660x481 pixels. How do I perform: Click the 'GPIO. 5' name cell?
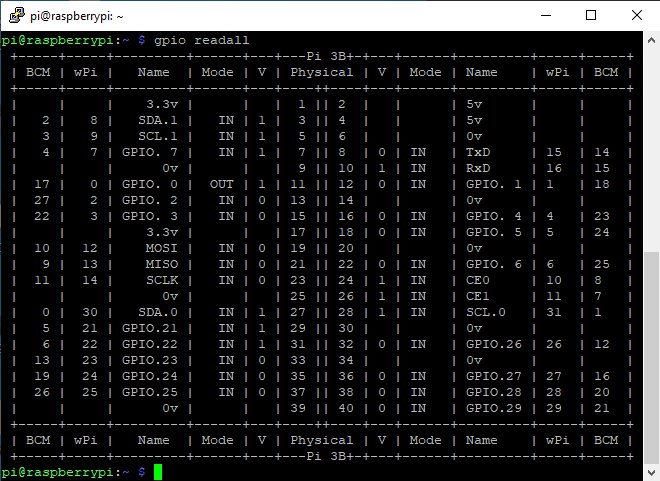(494, 232)
